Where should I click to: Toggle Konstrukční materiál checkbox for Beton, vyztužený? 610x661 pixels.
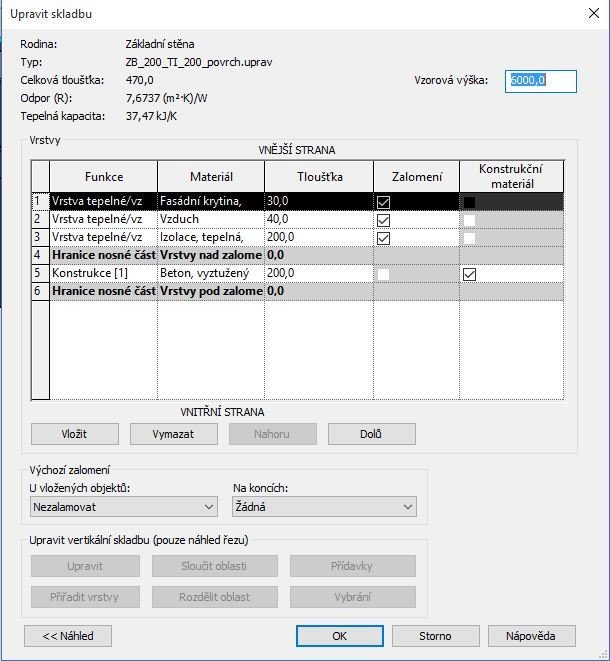click(469, 274)
